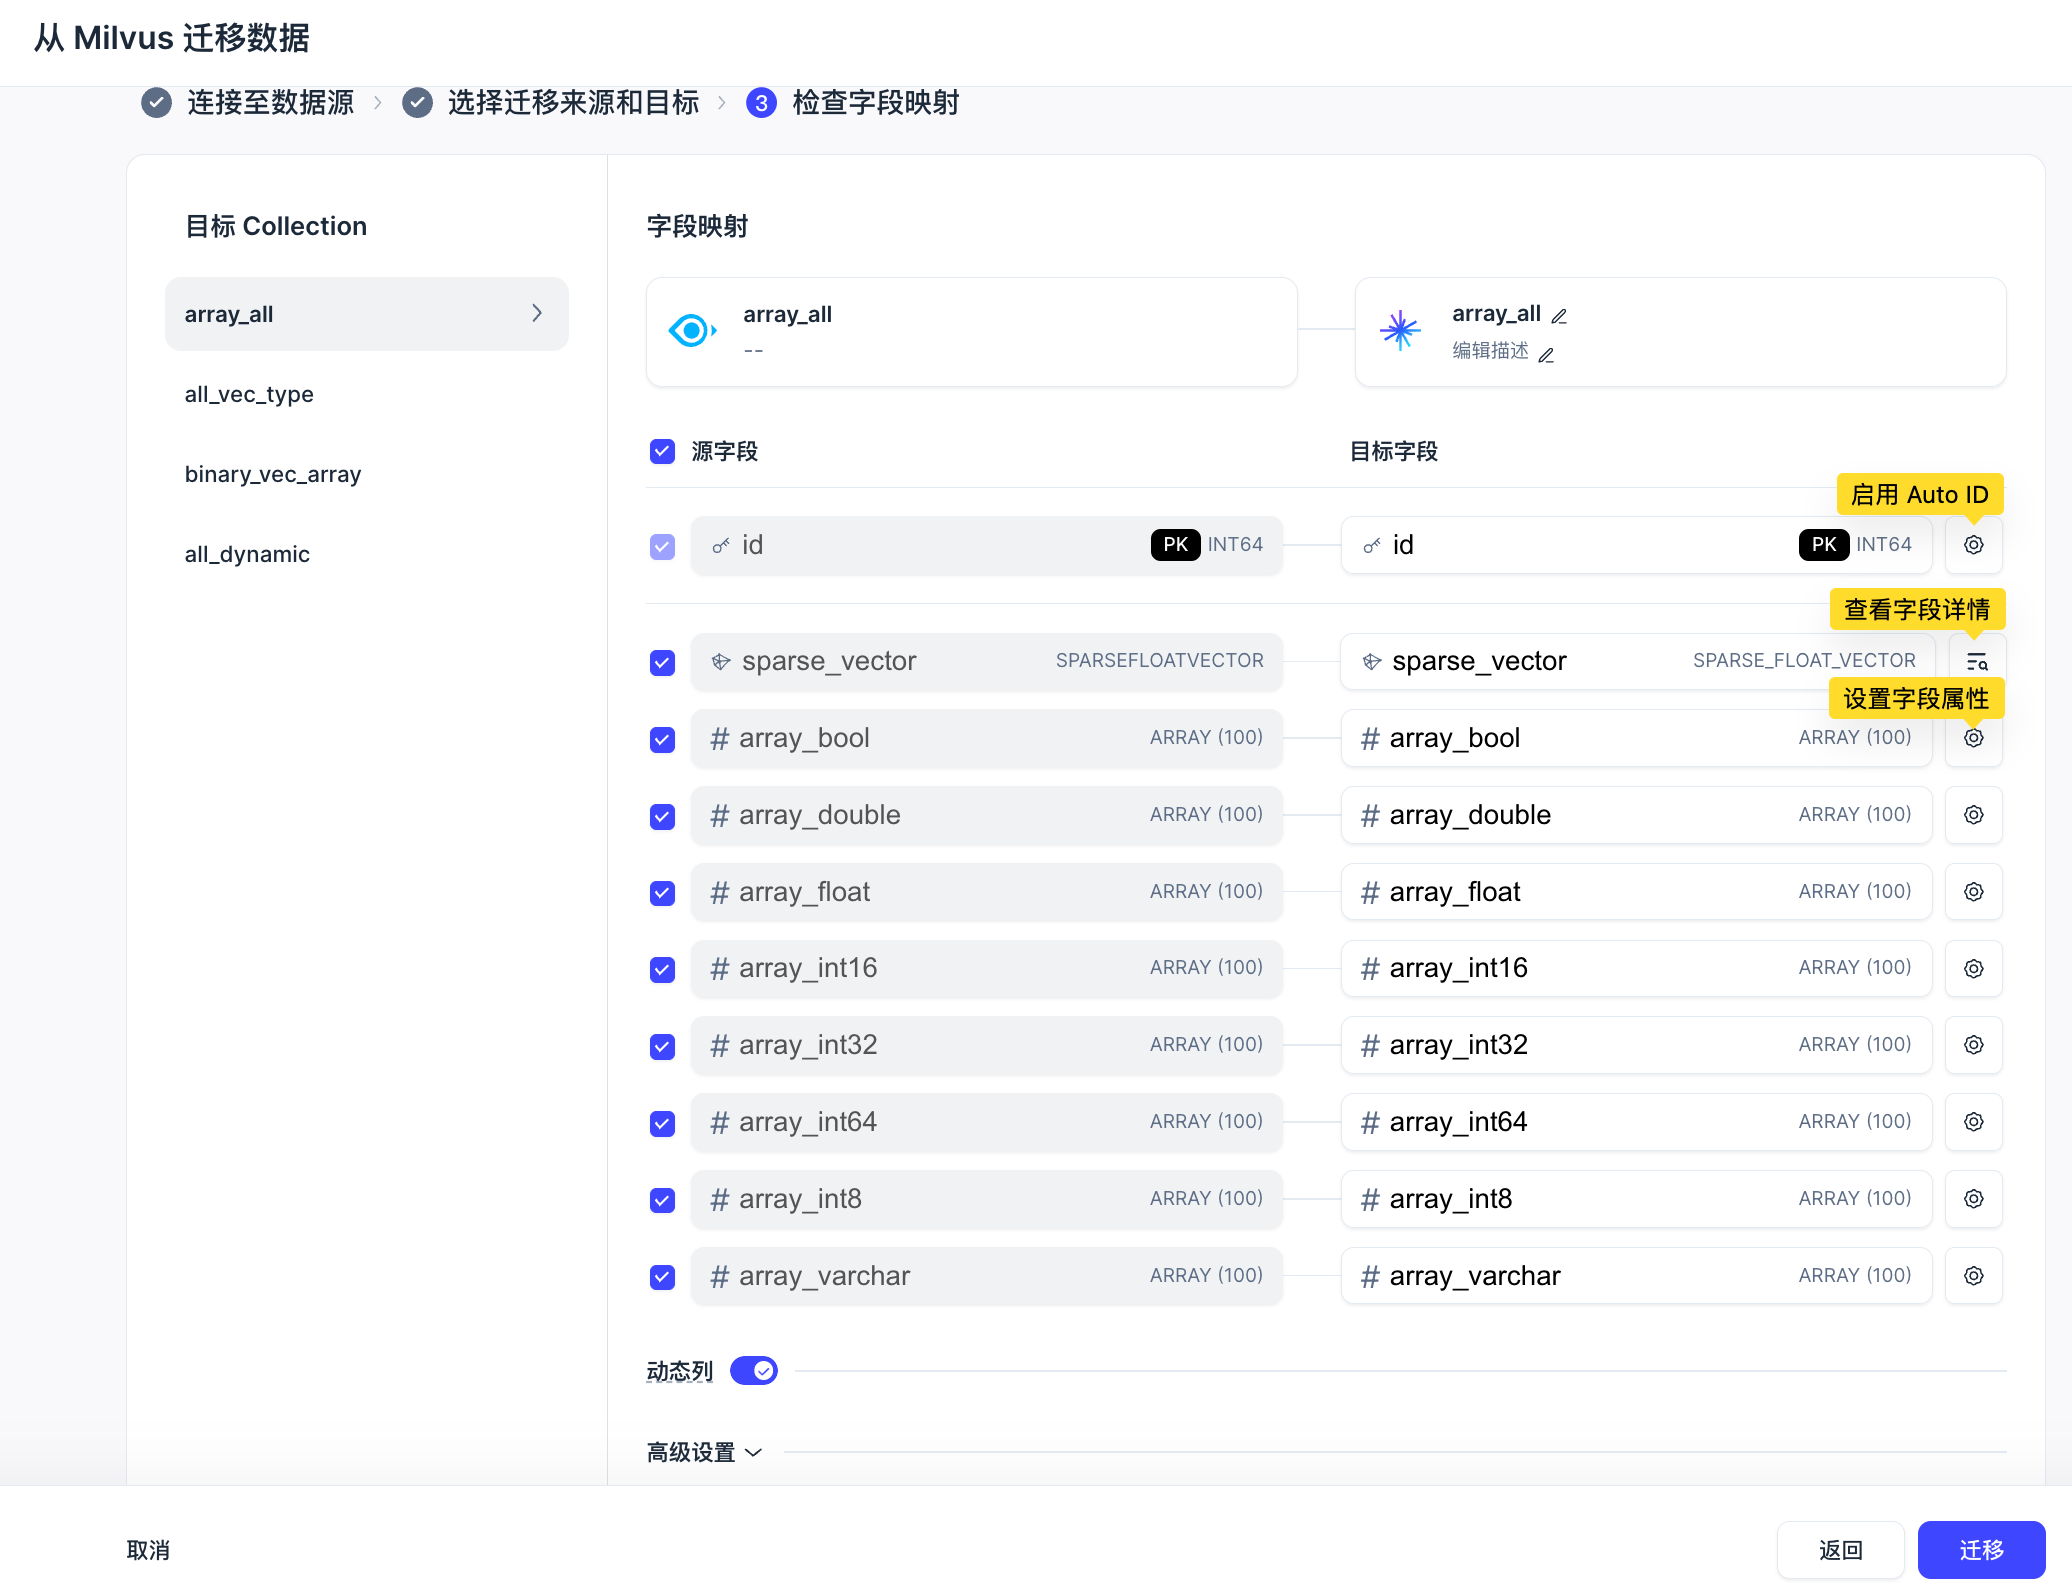Open field attribute settings for array_bool
The image size is (2072, 1590).
[1973, 738]
